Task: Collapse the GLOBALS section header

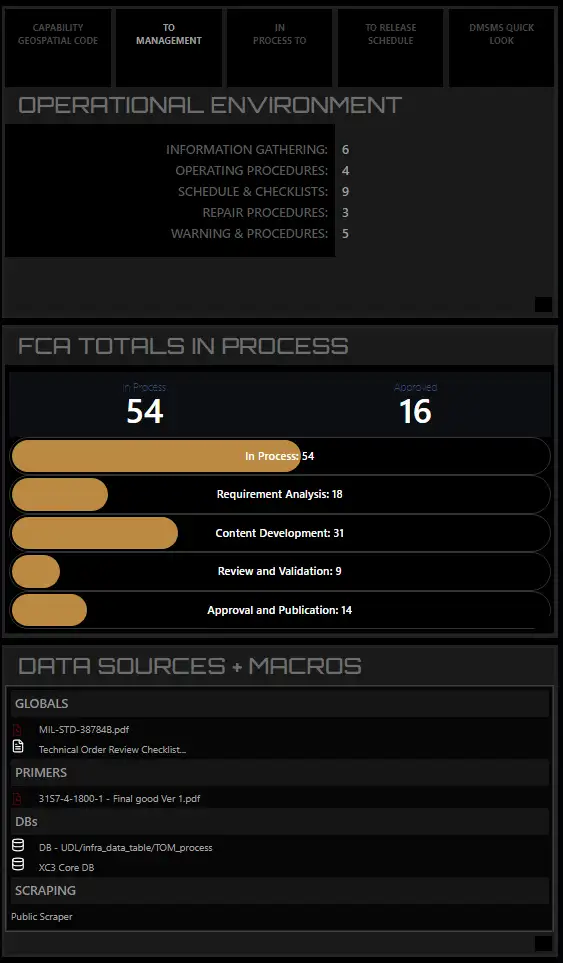Action: point(280,704)
